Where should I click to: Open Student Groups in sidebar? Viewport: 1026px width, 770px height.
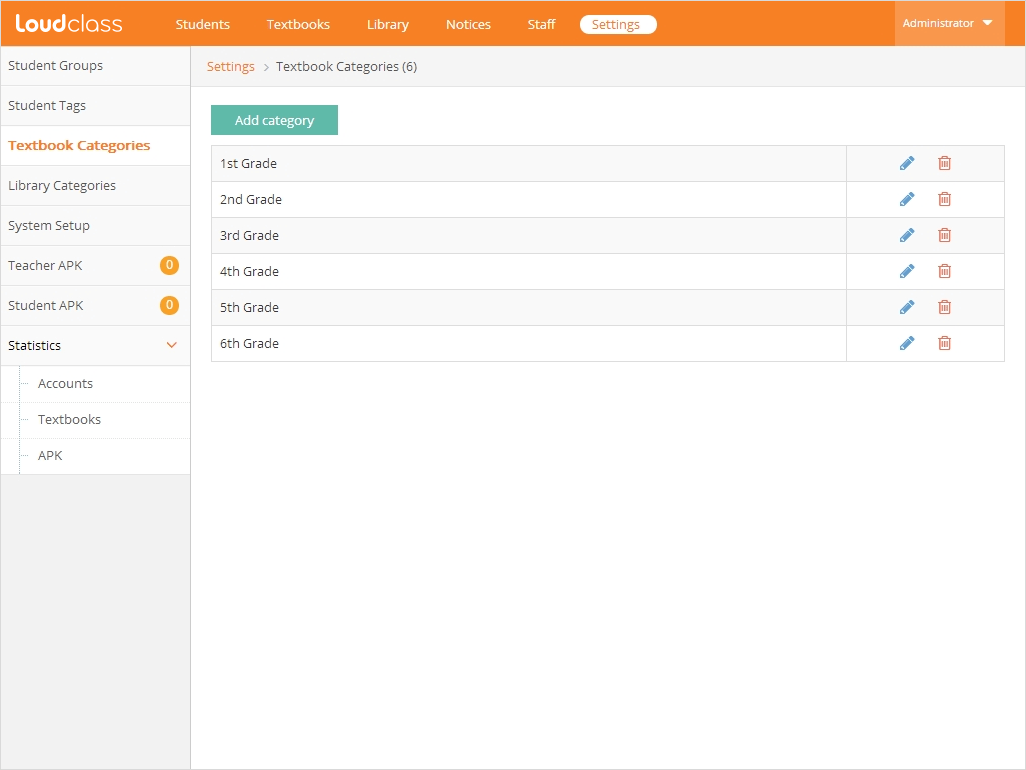point(96,65)
